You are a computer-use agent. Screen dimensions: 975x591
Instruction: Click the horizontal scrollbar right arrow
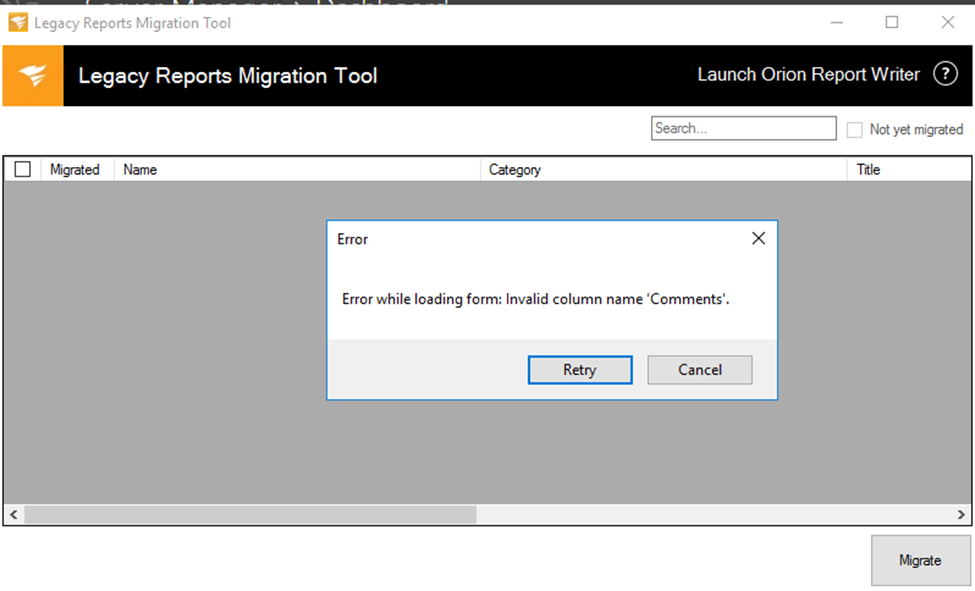[x=961, y=514]
